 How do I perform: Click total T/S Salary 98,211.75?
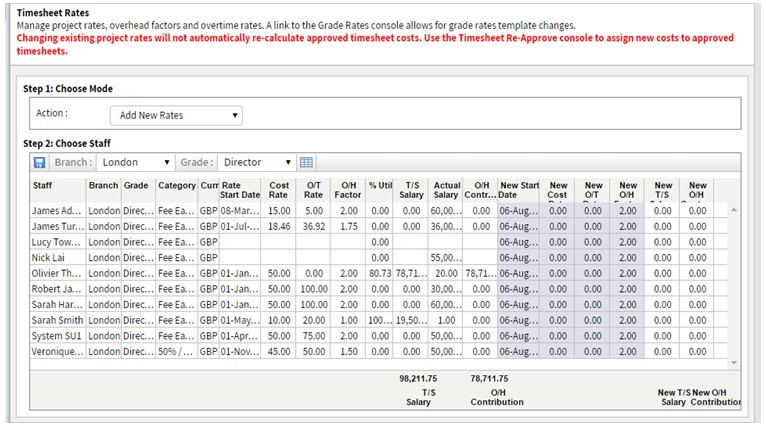point(418,378)
